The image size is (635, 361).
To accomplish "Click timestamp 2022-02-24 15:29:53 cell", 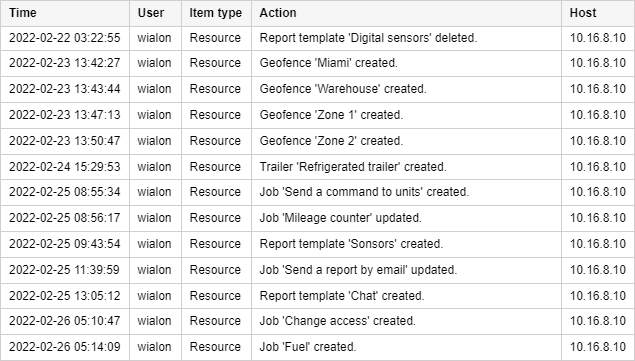I will (65, 167).
